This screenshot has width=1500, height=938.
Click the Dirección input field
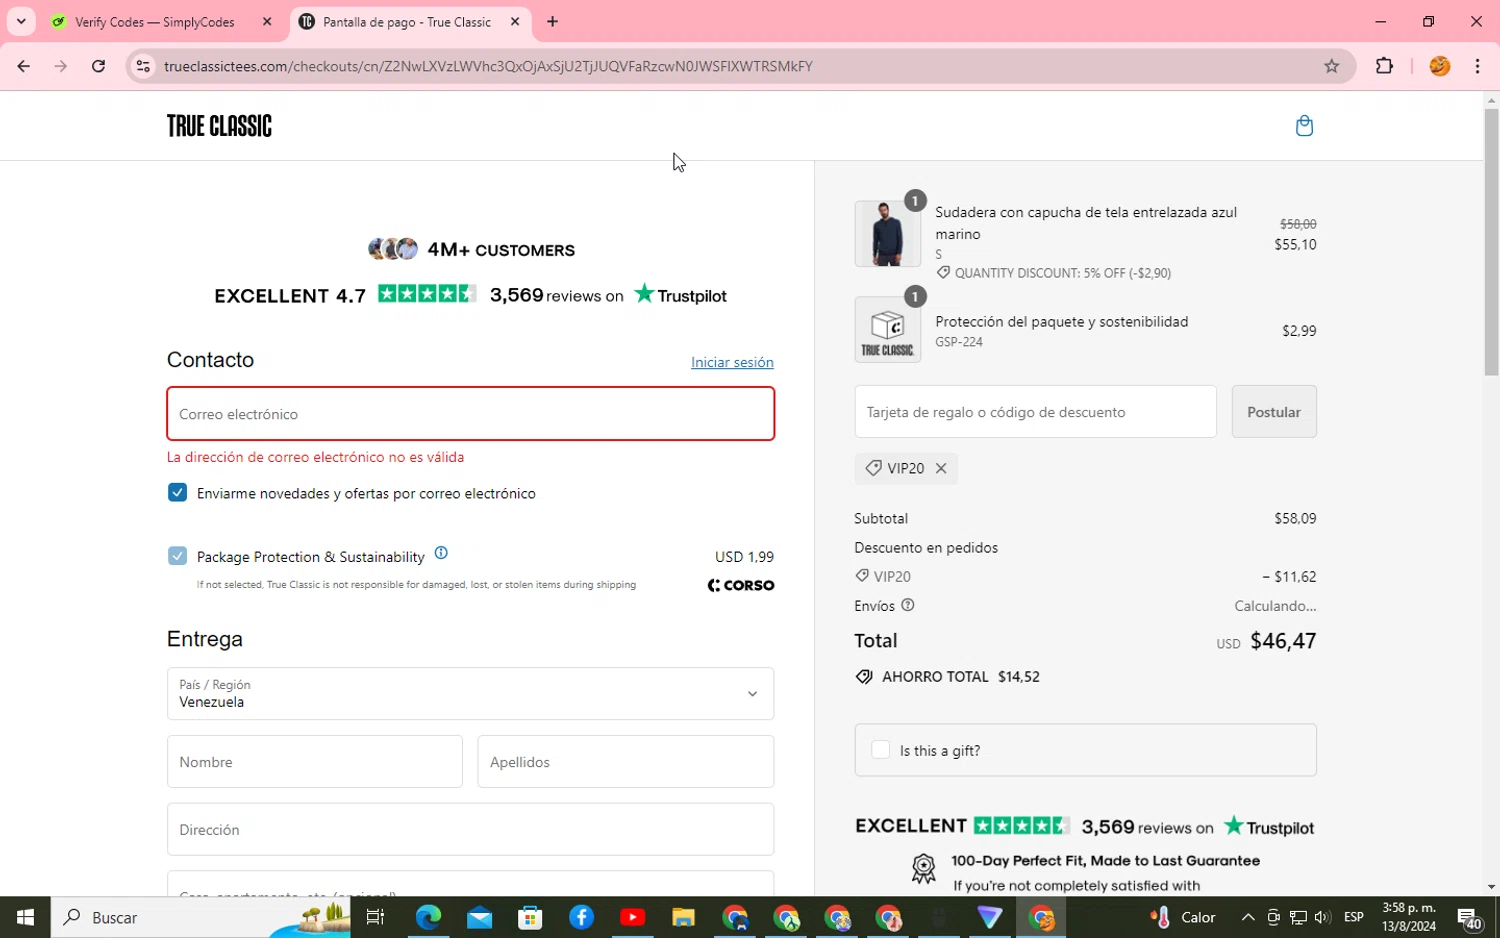470,830
